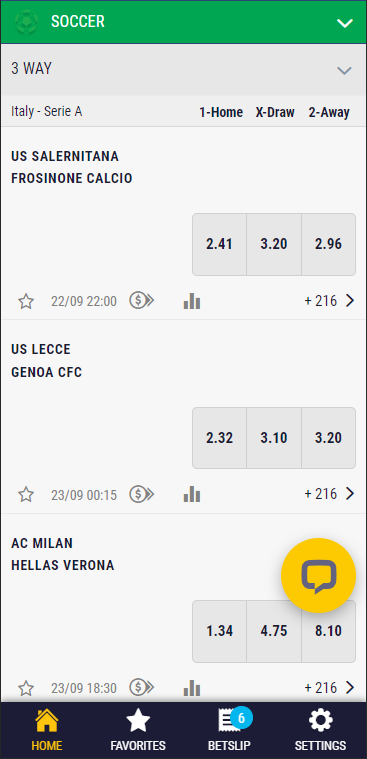Favorite the US Lecce vs Genoa star
367x759 pixels.
click(26, 495)
